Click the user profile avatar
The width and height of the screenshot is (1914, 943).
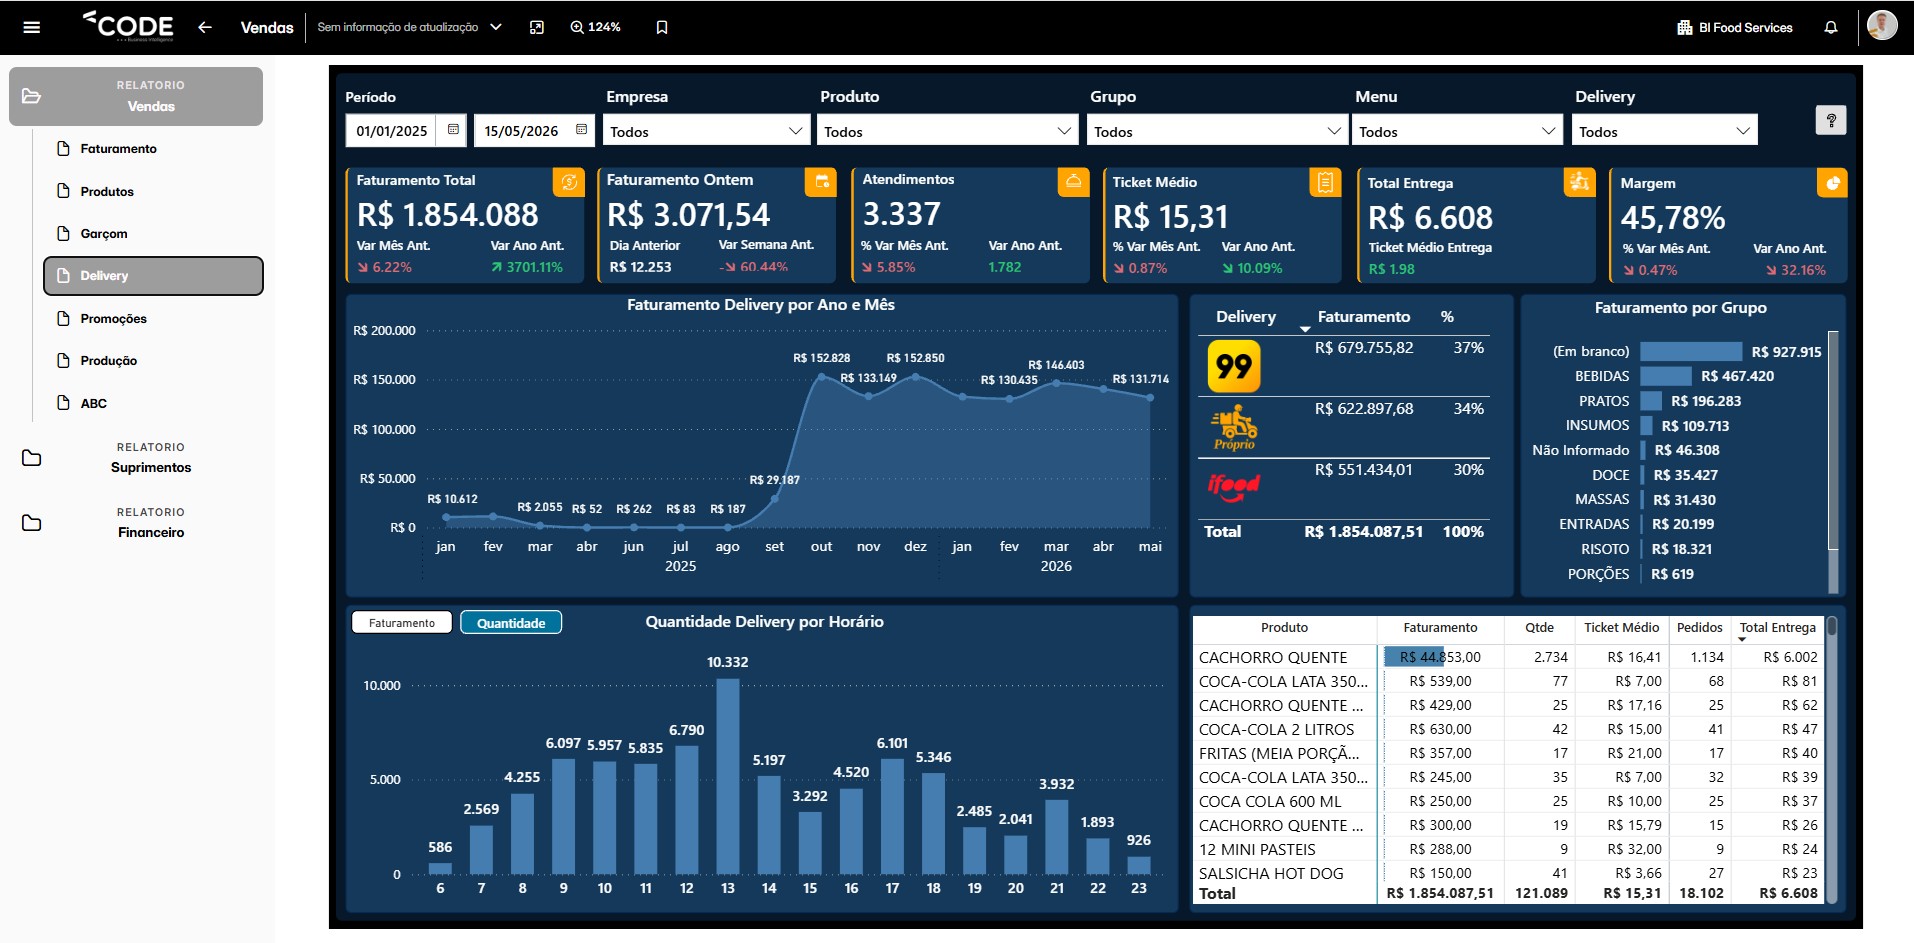[1882, 25]
